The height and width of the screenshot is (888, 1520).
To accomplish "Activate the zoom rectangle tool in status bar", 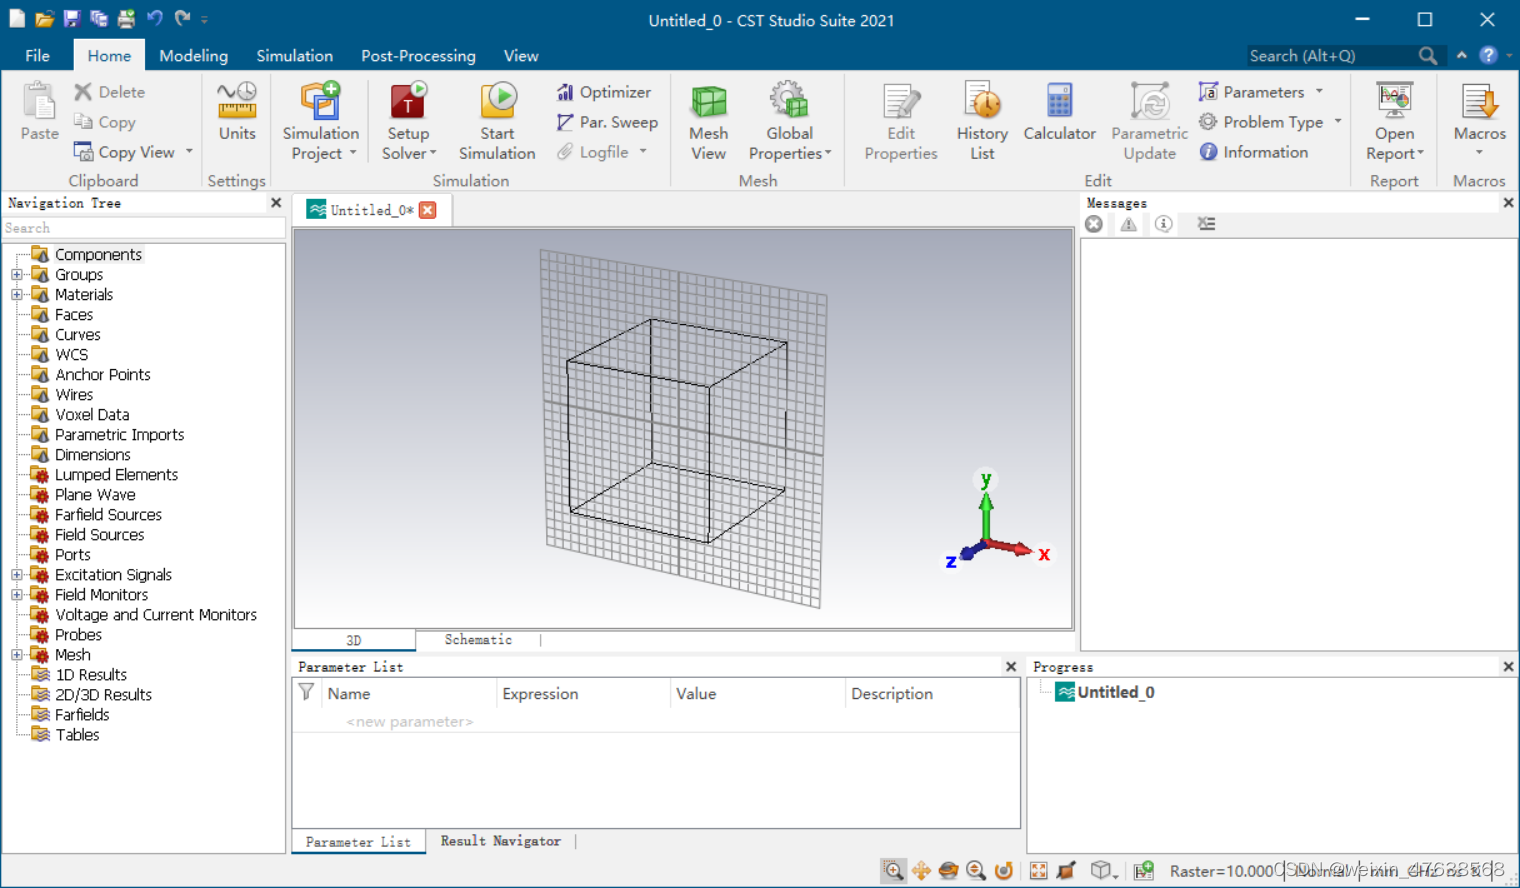I will pyautogui.click(x=893, y=871).
